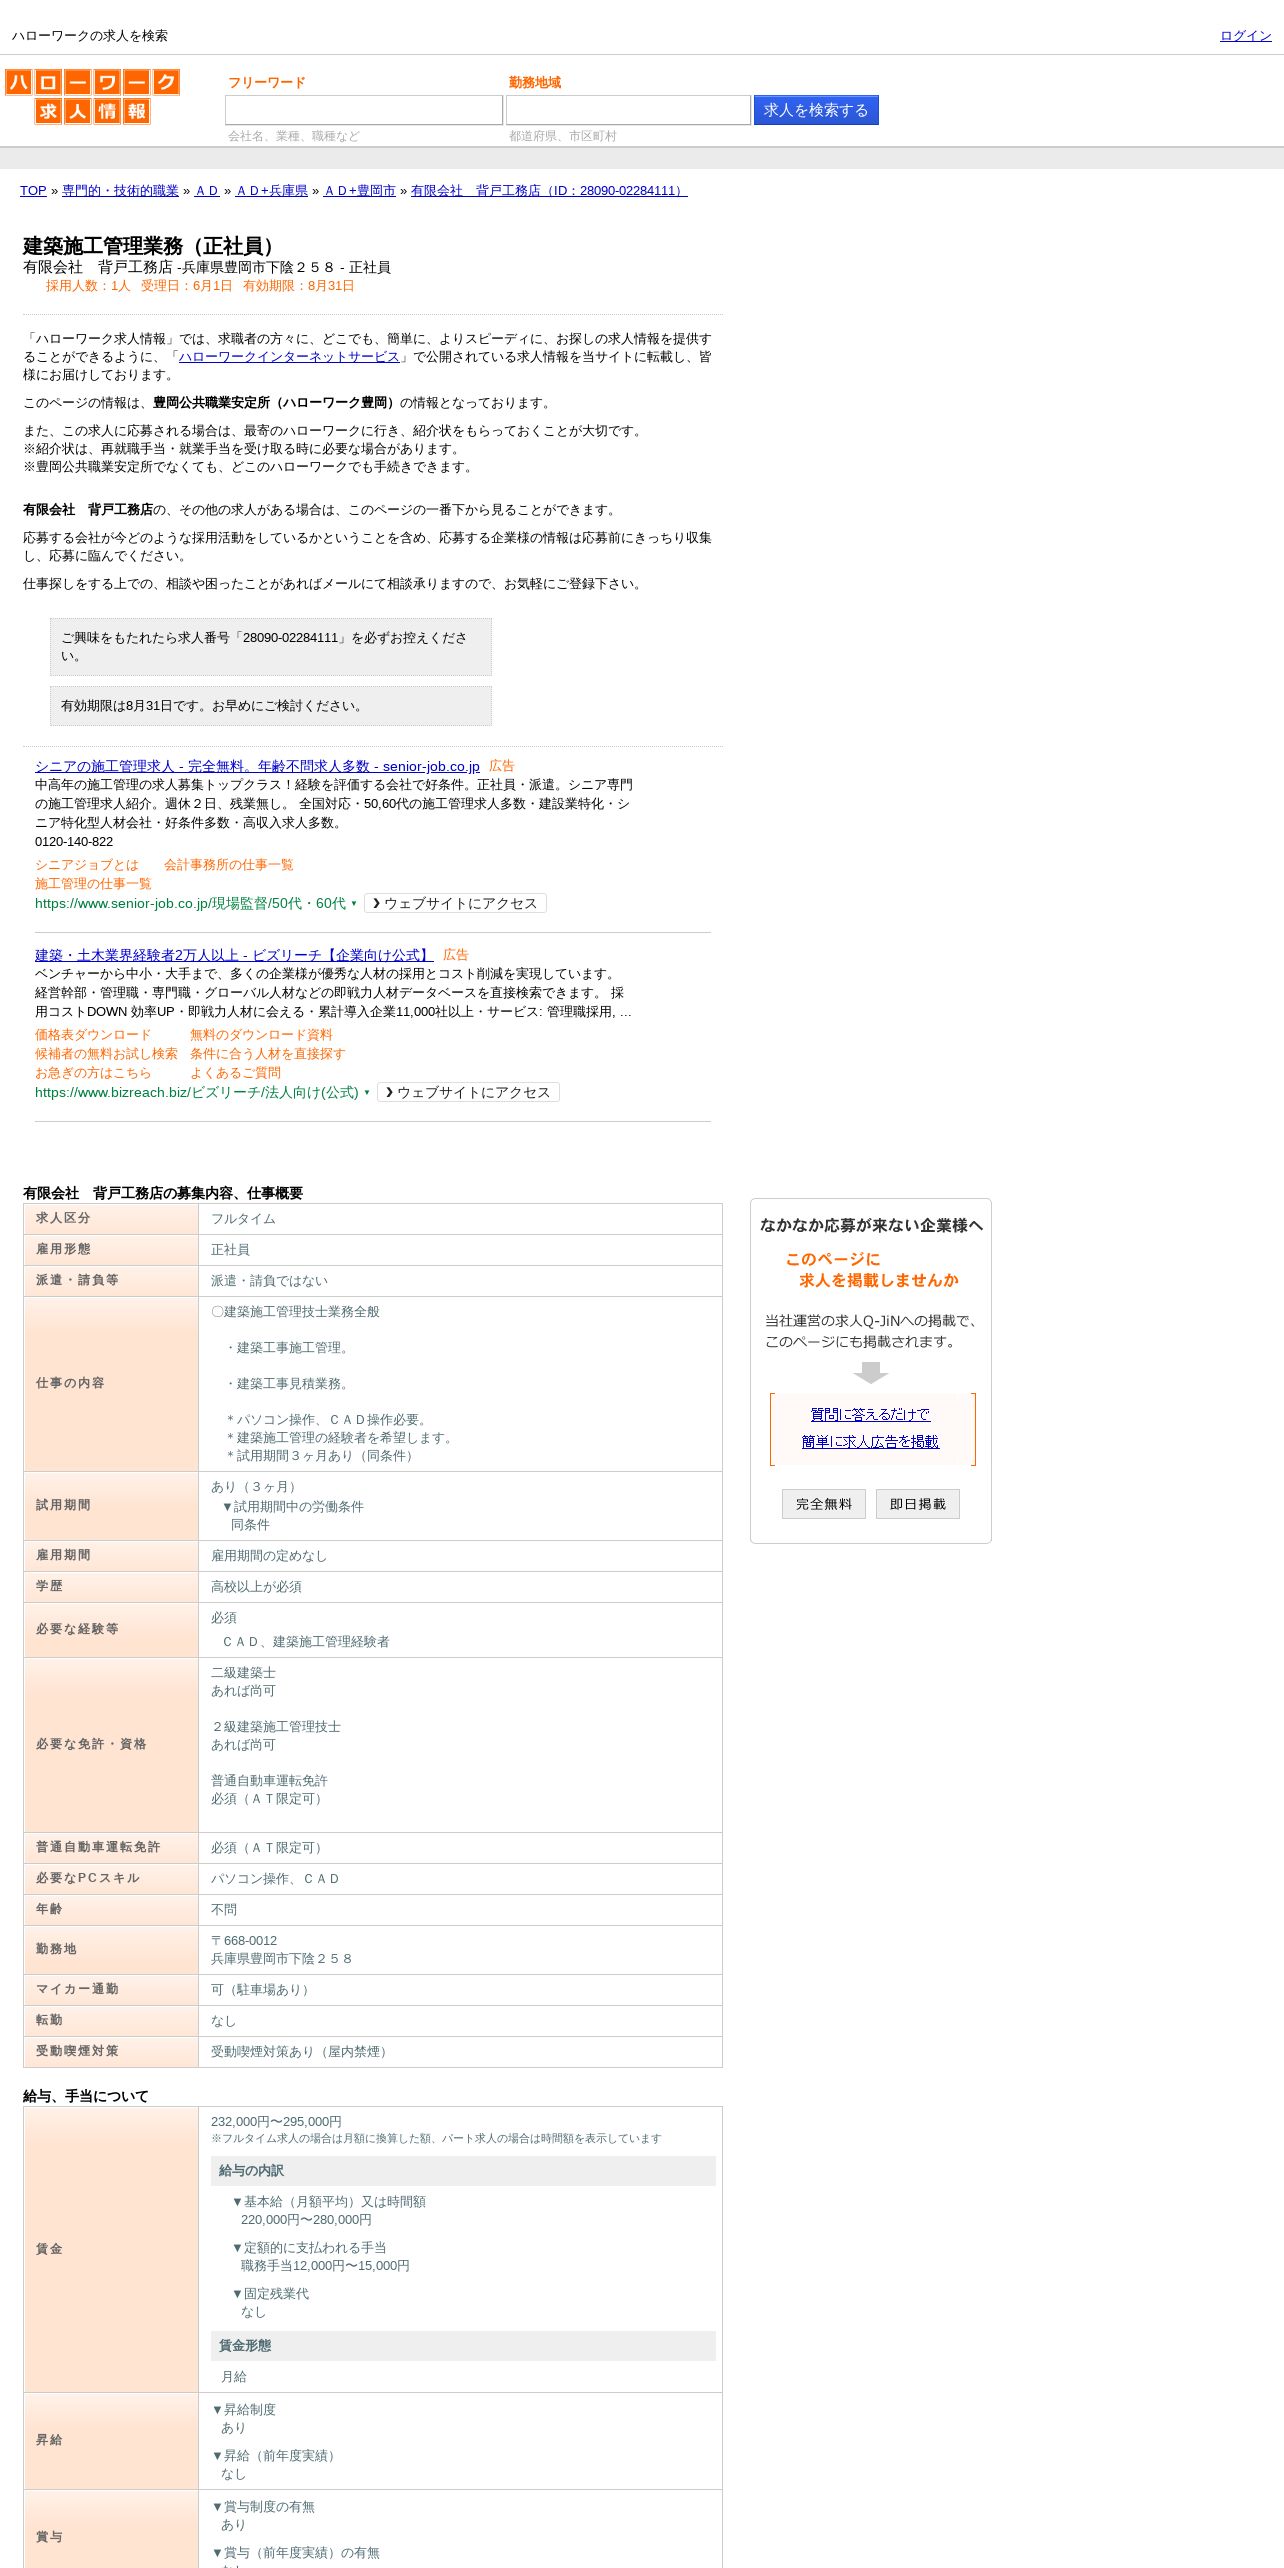Open senior-job.co.jp URL dropdown arrow
The height and width of the screenshot is (2568, 1284).
pyautogui.click(x=353, y=904)
